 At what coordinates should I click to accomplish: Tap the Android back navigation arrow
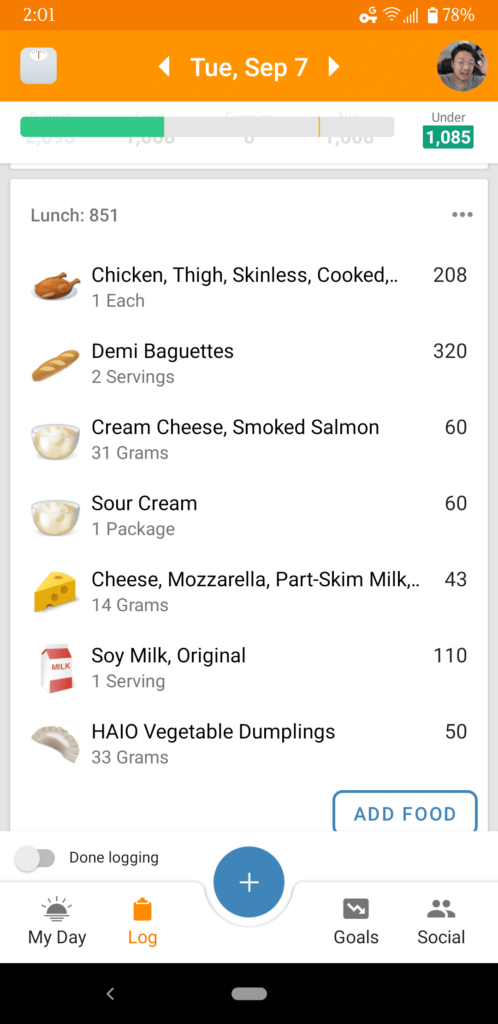click(110, 994)
